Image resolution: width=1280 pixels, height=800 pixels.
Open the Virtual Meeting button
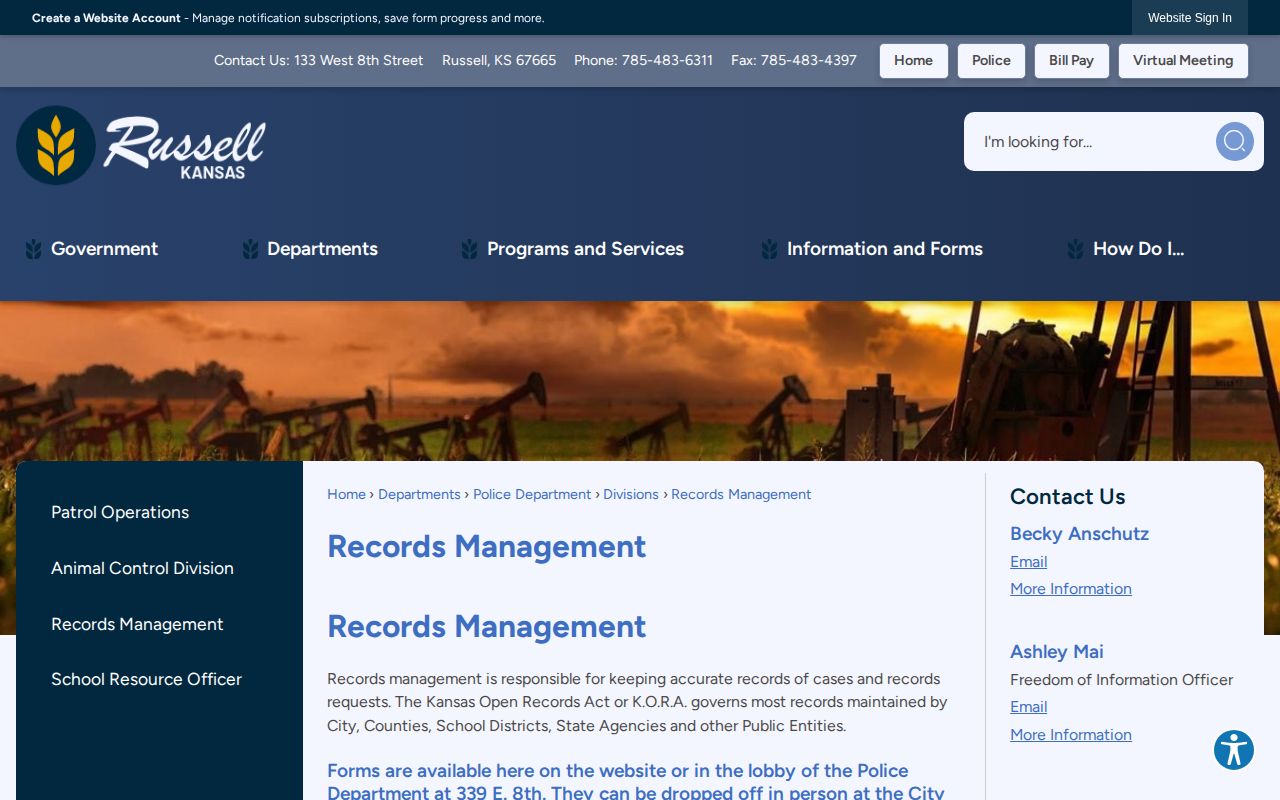click(1183, 60)
